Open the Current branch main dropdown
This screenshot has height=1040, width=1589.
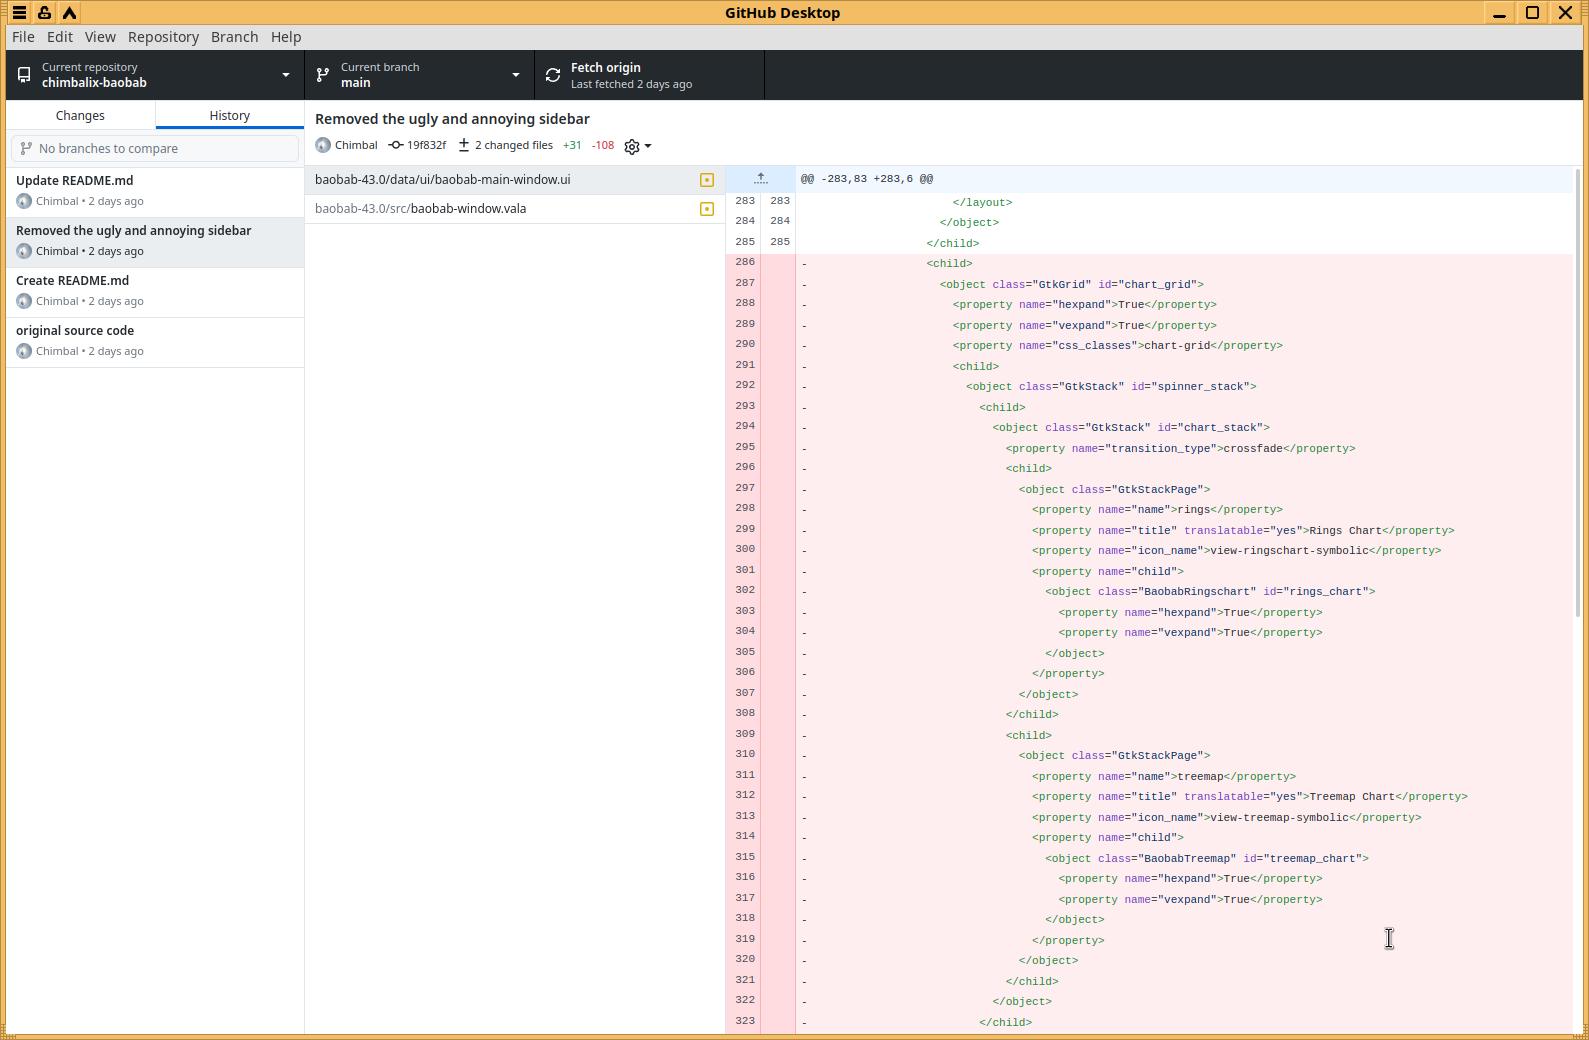point(419,75)
